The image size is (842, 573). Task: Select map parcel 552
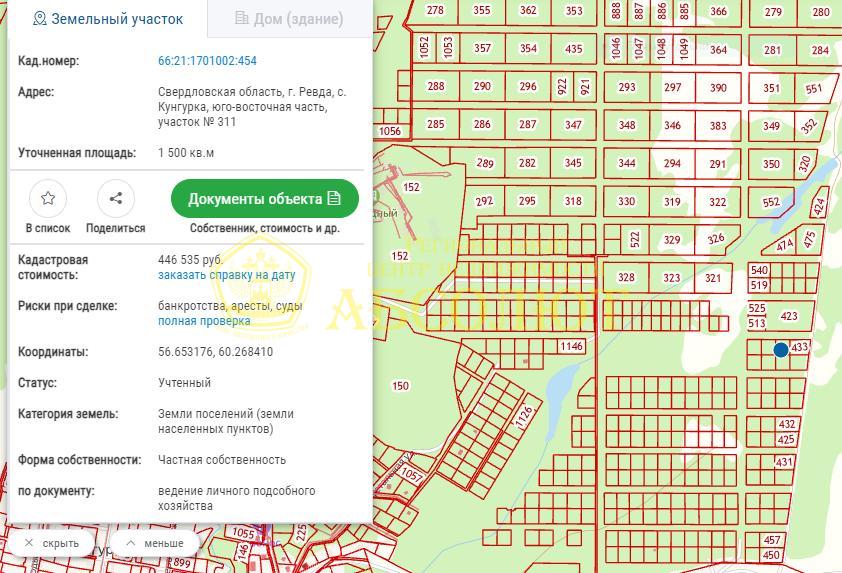tap(771, 202)
